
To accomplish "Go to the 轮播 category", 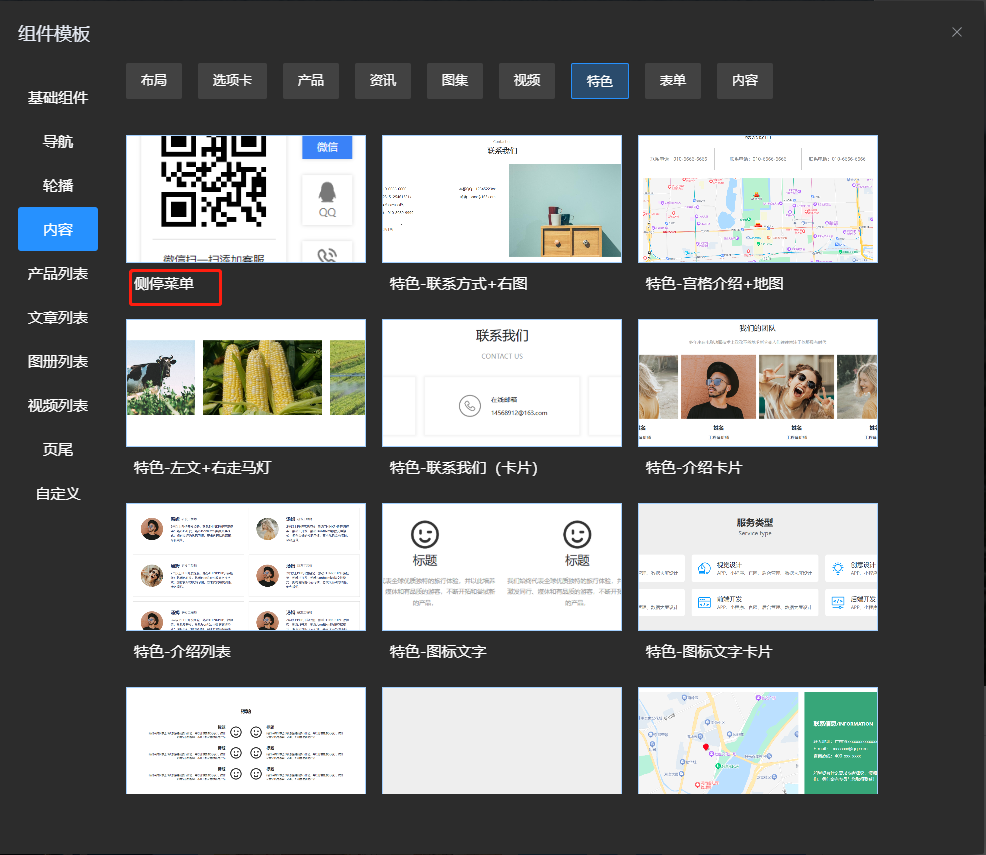I will pos(58,185).
